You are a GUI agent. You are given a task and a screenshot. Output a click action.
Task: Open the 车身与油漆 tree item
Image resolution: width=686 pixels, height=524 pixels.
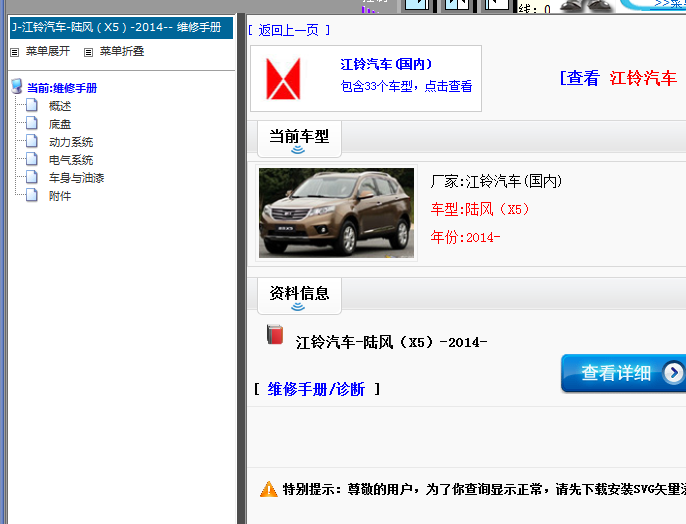tap(77, 178)
